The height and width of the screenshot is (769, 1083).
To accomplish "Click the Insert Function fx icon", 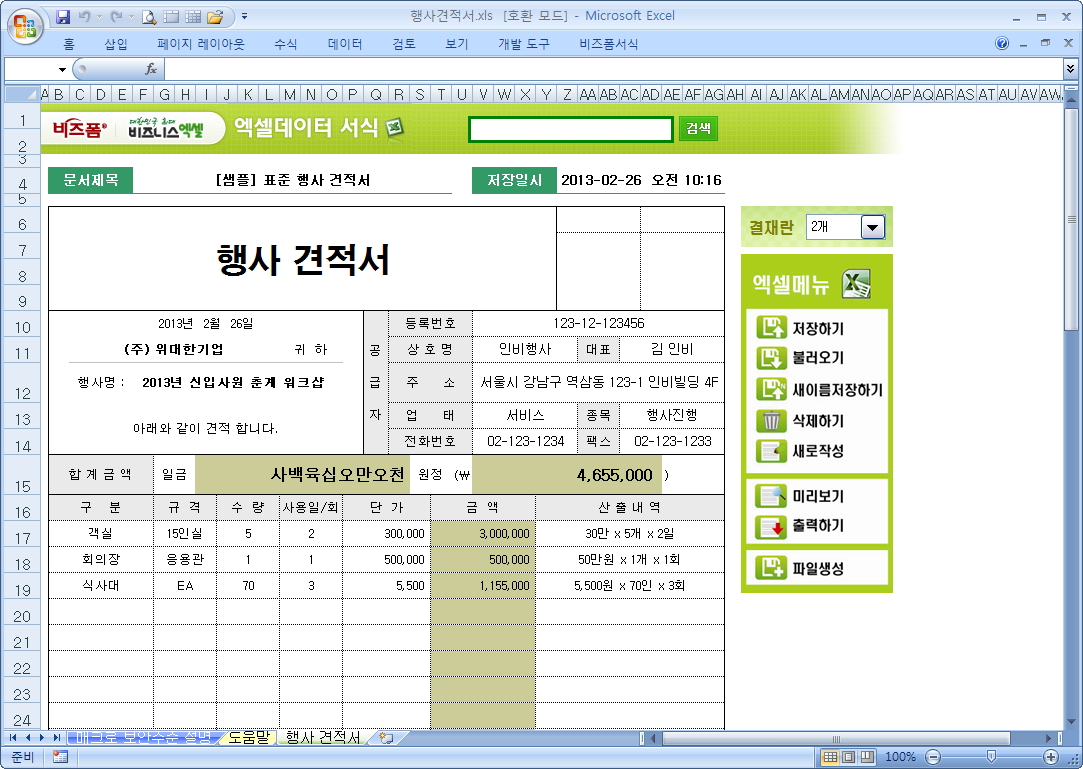I will 151,69.
